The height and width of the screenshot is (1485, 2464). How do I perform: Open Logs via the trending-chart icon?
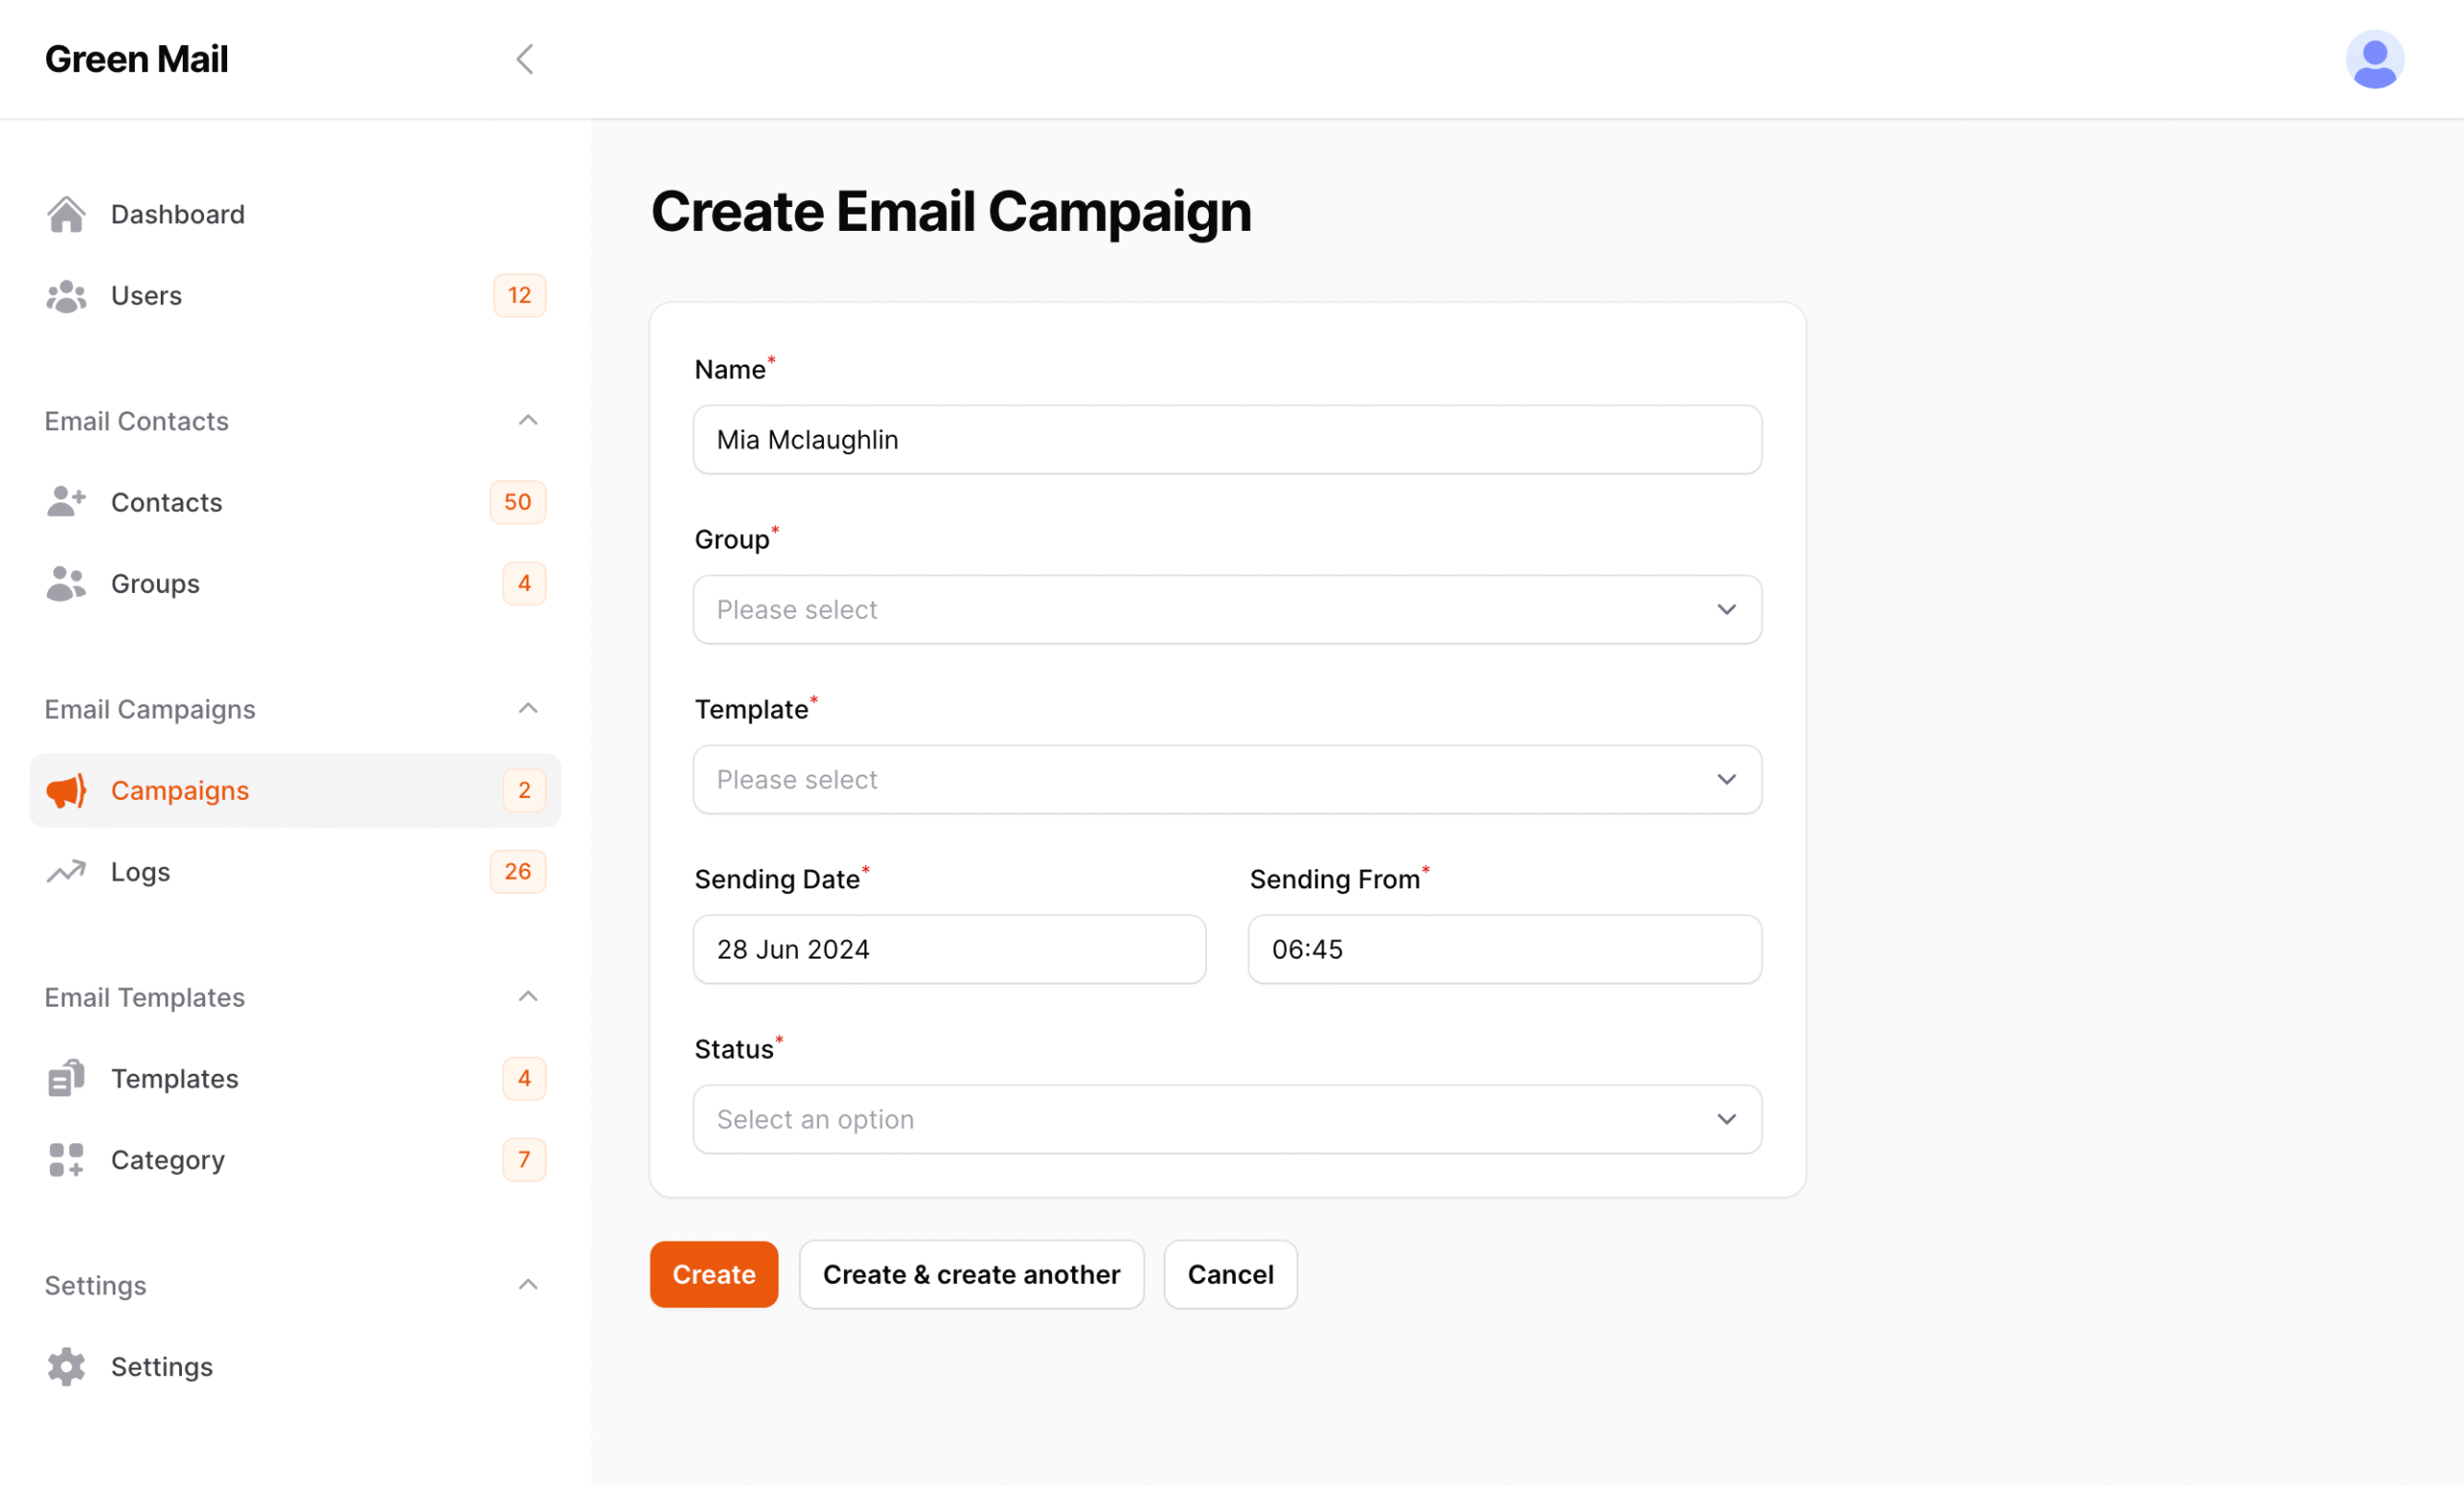click(x=66, y=871)
